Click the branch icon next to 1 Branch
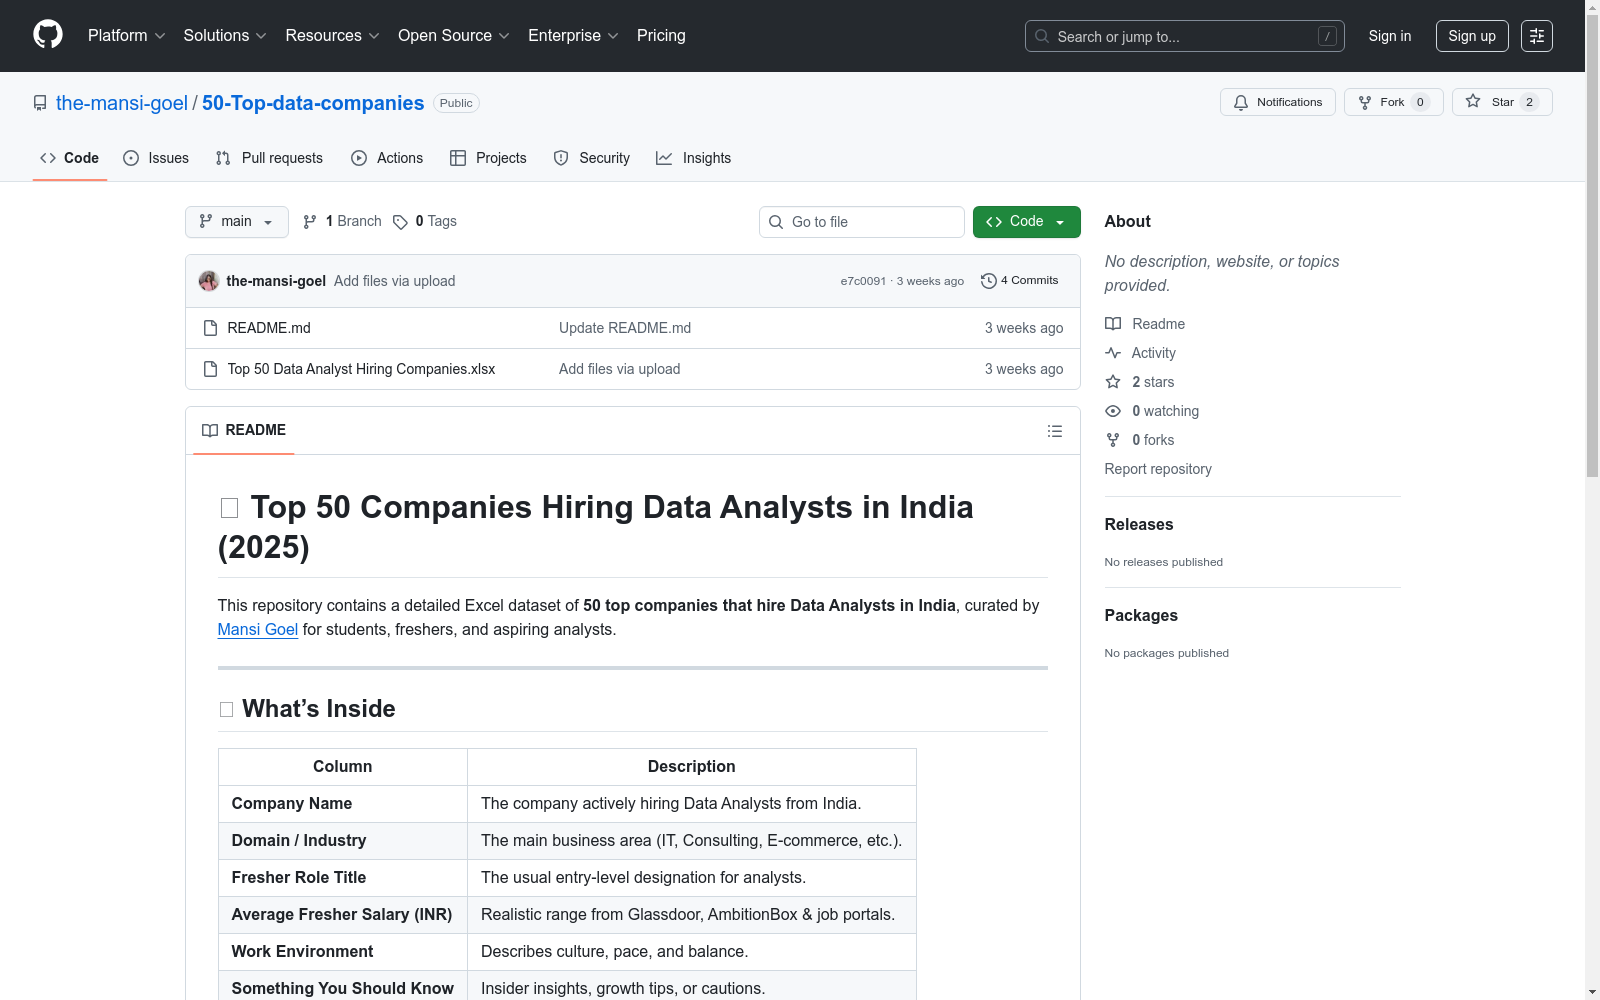 [x=310, y=222]
